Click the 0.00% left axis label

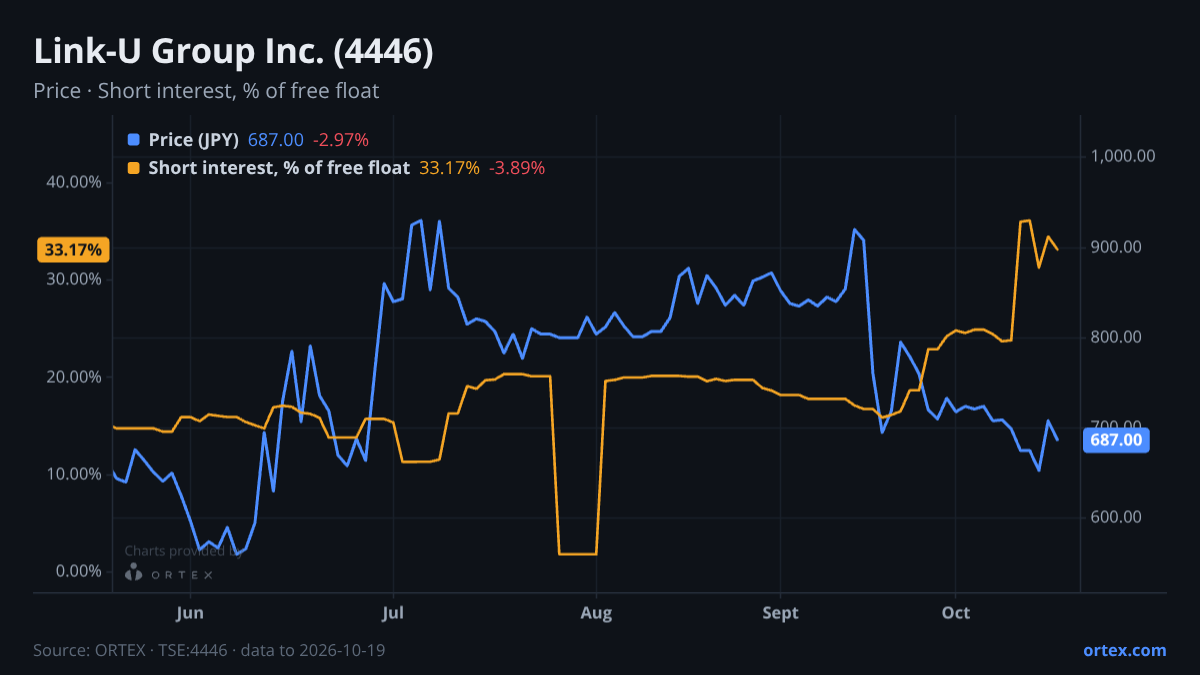pos(78,571)
